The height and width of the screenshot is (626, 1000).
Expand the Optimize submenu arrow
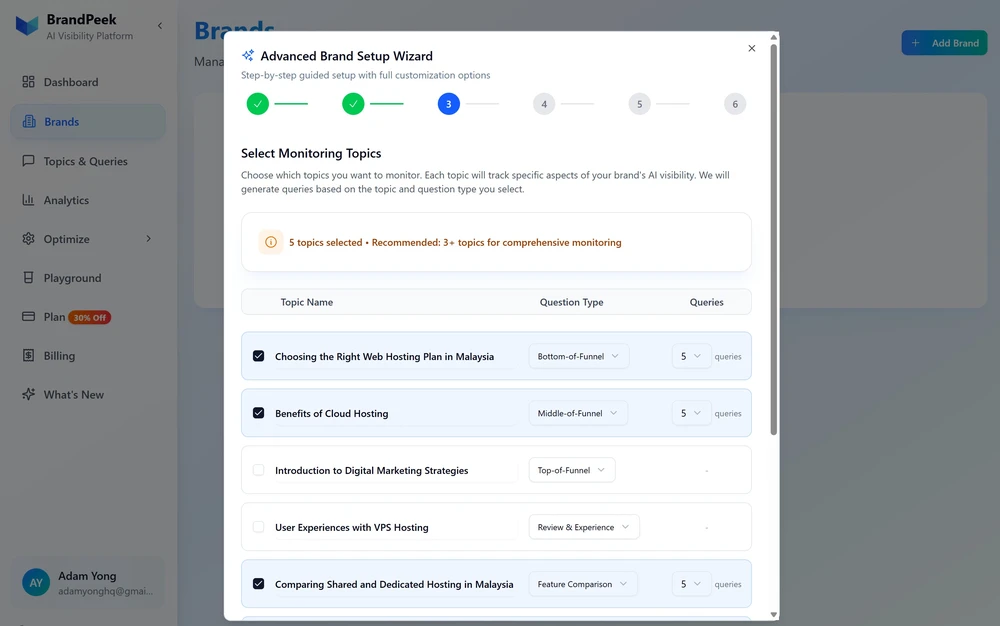(149, 238)
